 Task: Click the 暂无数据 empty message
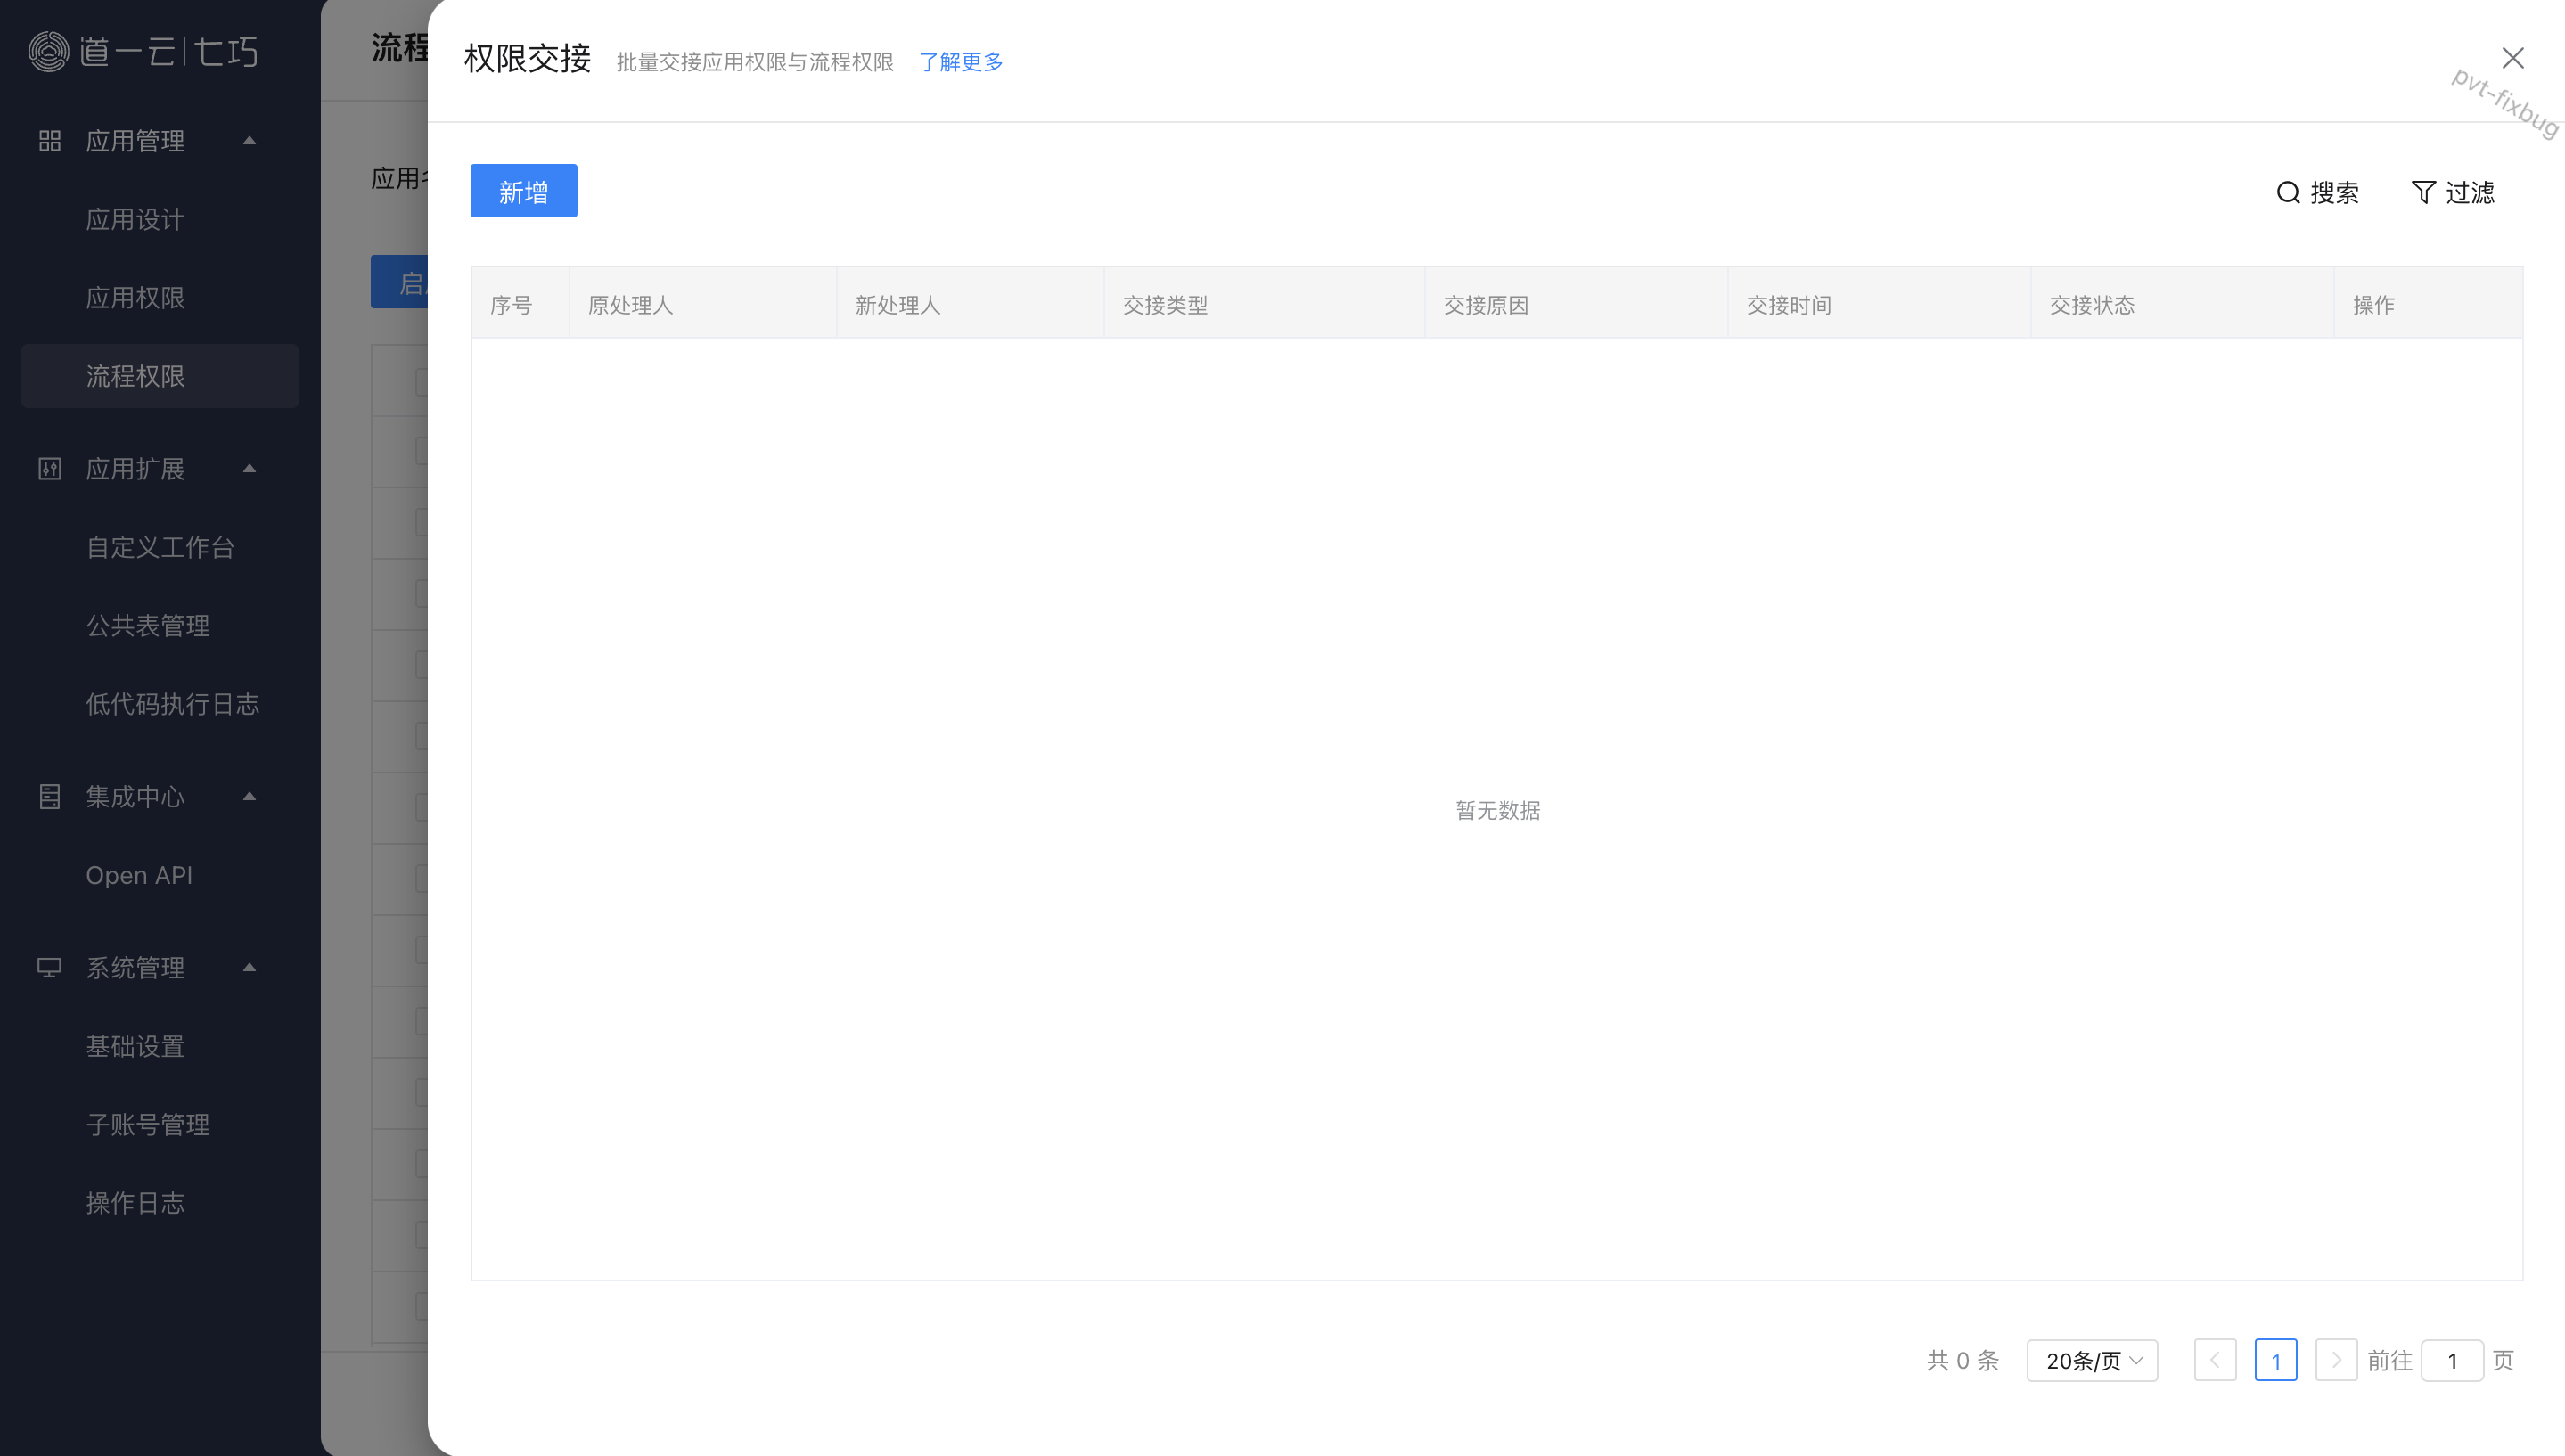point(1497,810)
